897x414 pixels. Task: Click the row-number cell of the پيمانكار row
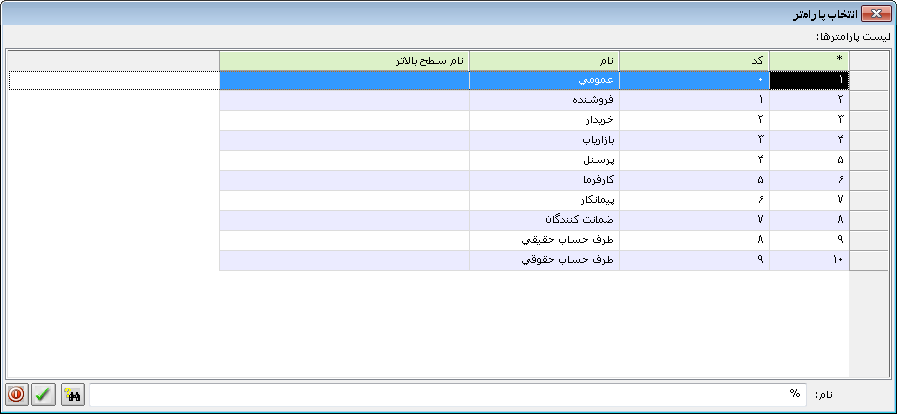pos(809,200)
